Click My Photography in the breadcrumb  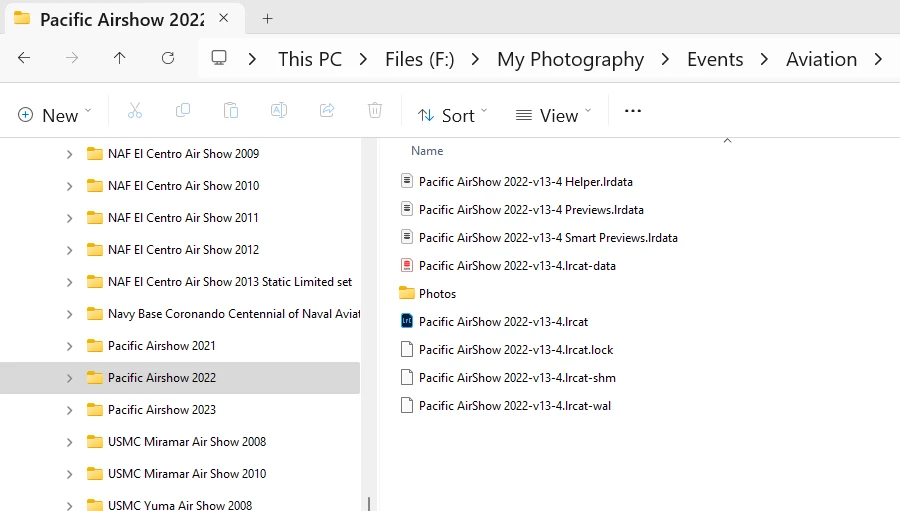tap(571, 60)
